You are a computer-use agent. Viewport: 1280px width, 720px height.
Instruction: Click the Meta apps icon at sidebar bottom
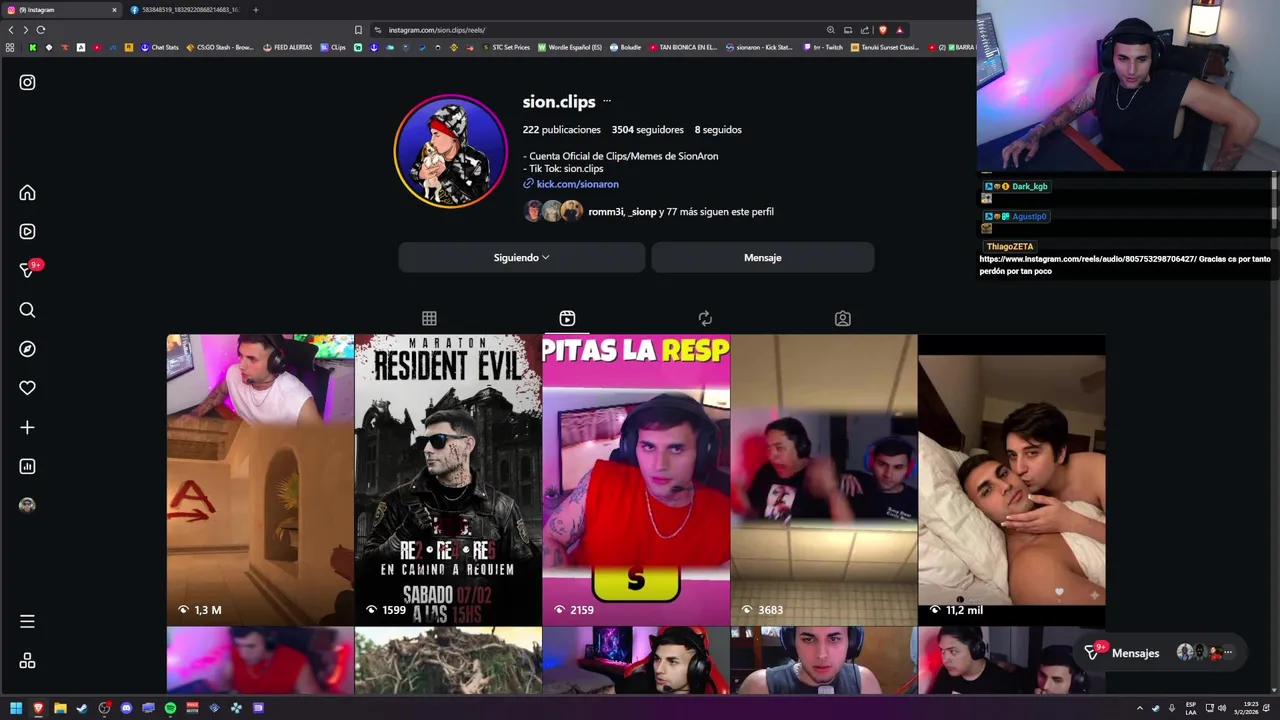point(27,661)
